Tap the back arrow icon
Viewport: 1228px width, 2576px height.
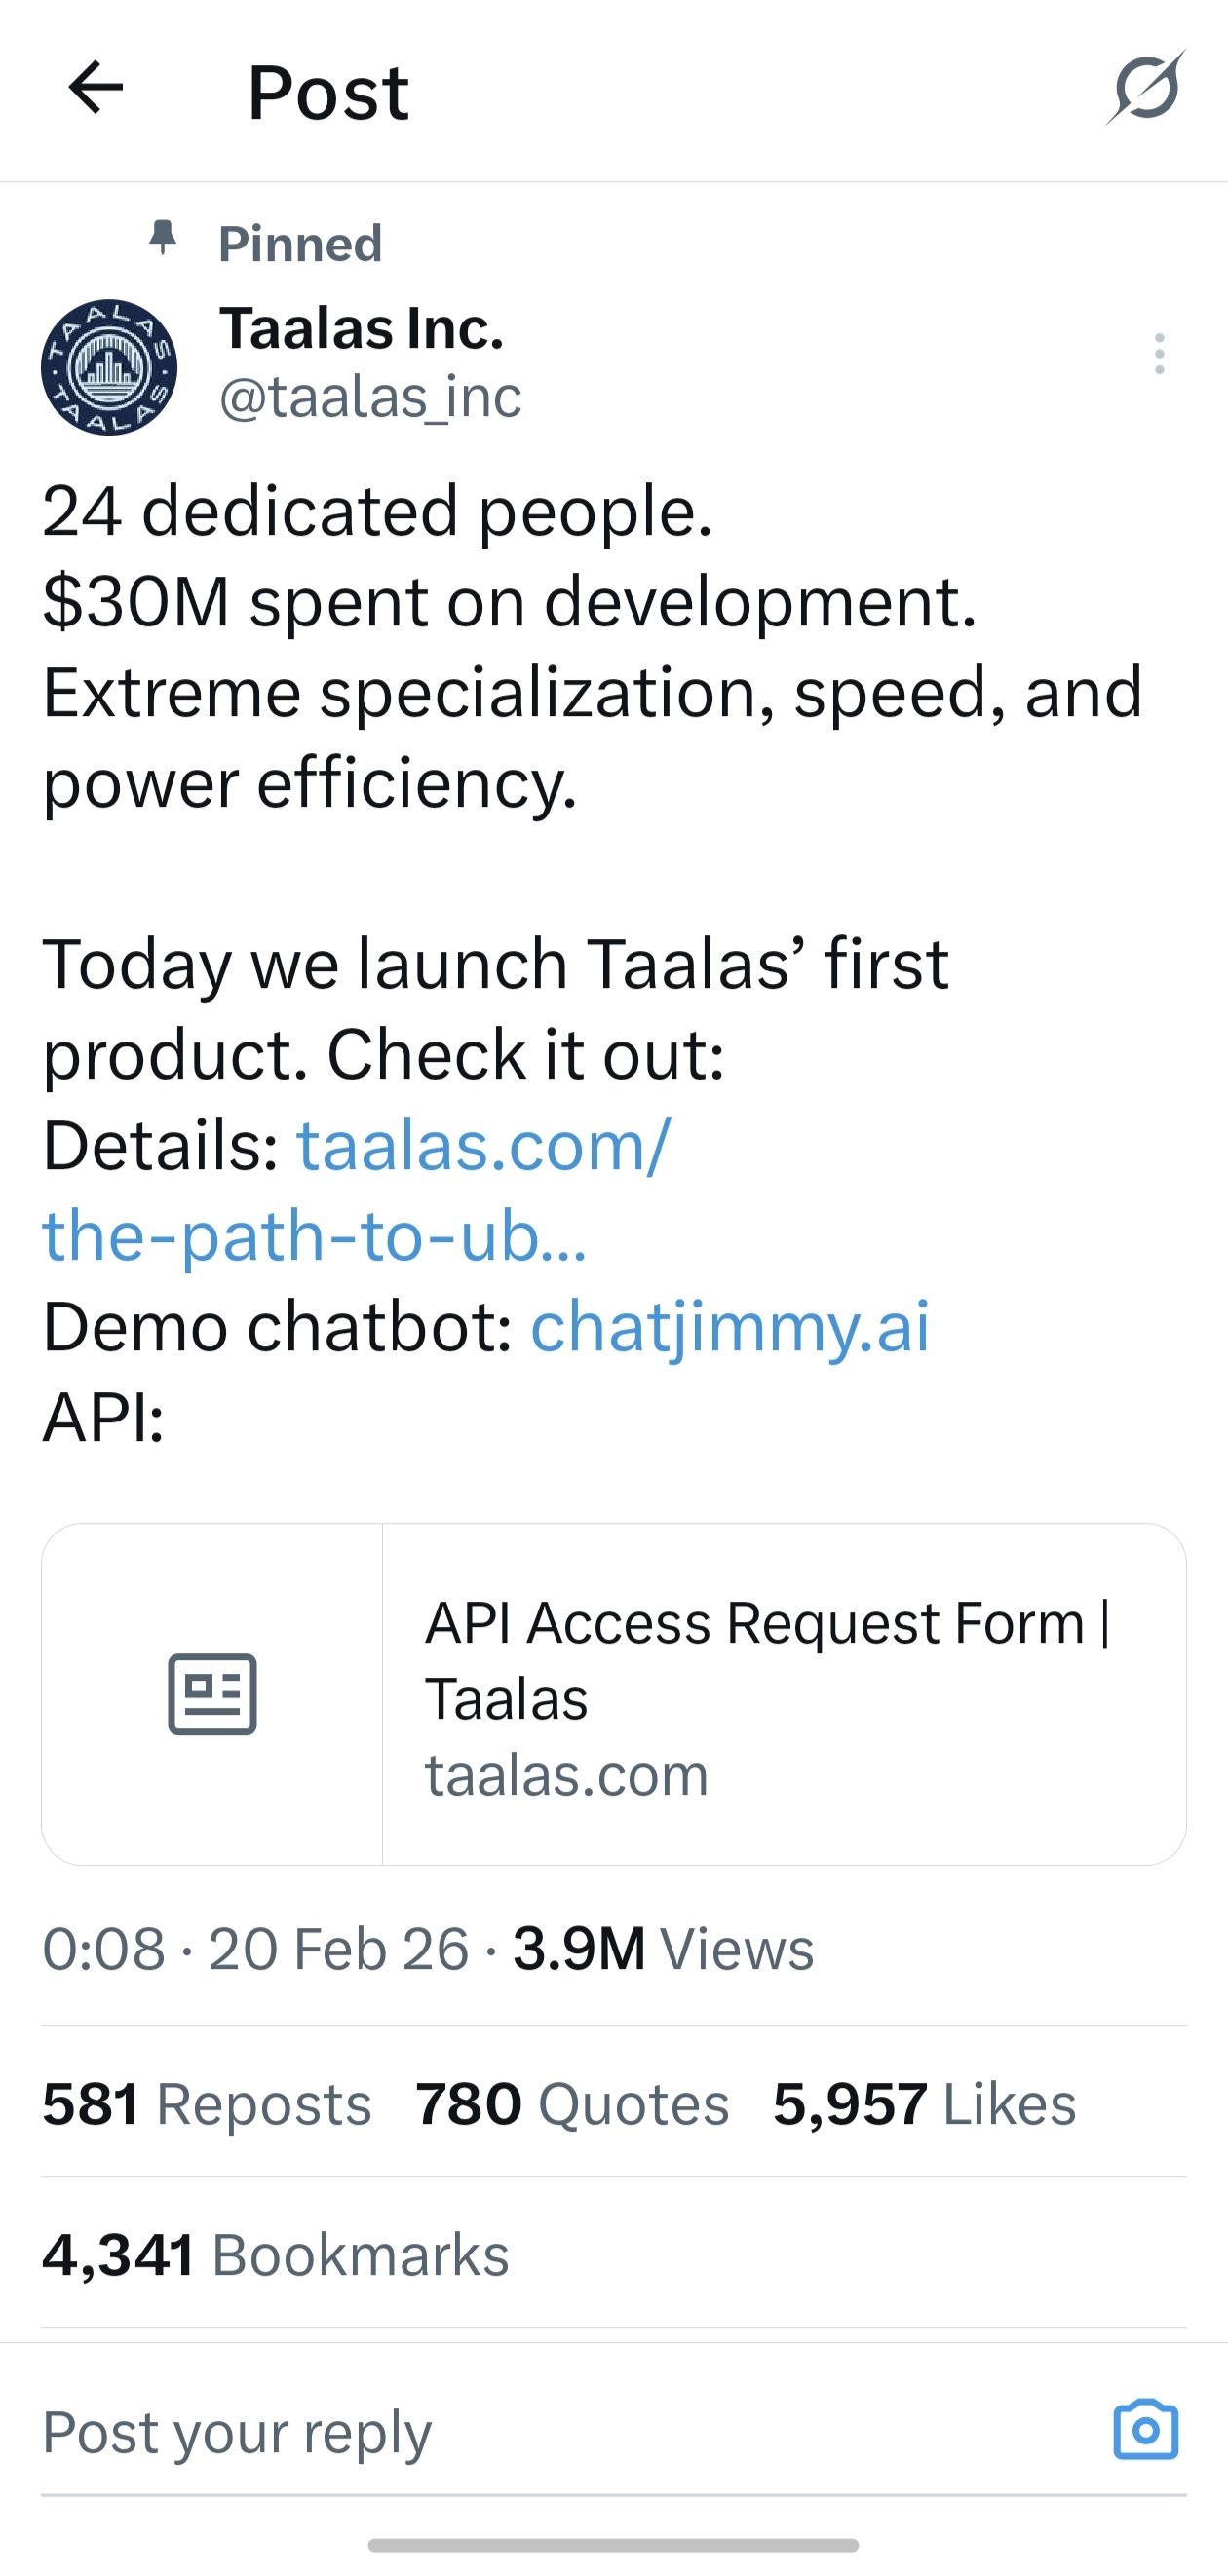point(96,89)
